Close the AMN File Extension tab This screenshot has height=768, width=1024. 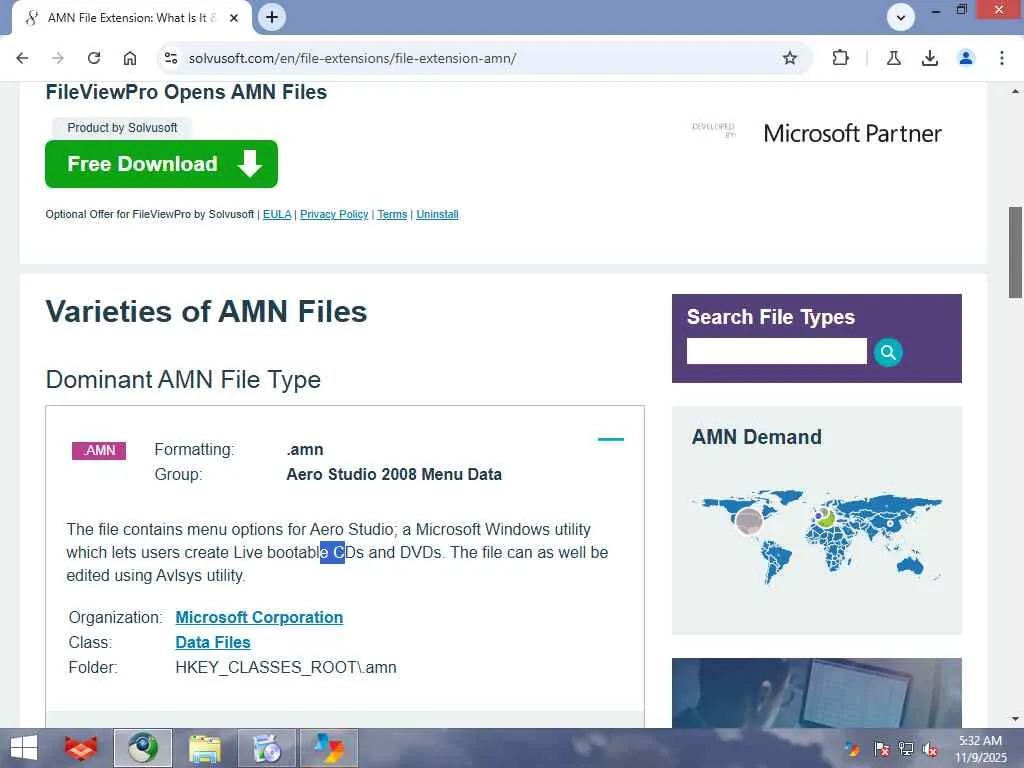click(x=234, y=18)
